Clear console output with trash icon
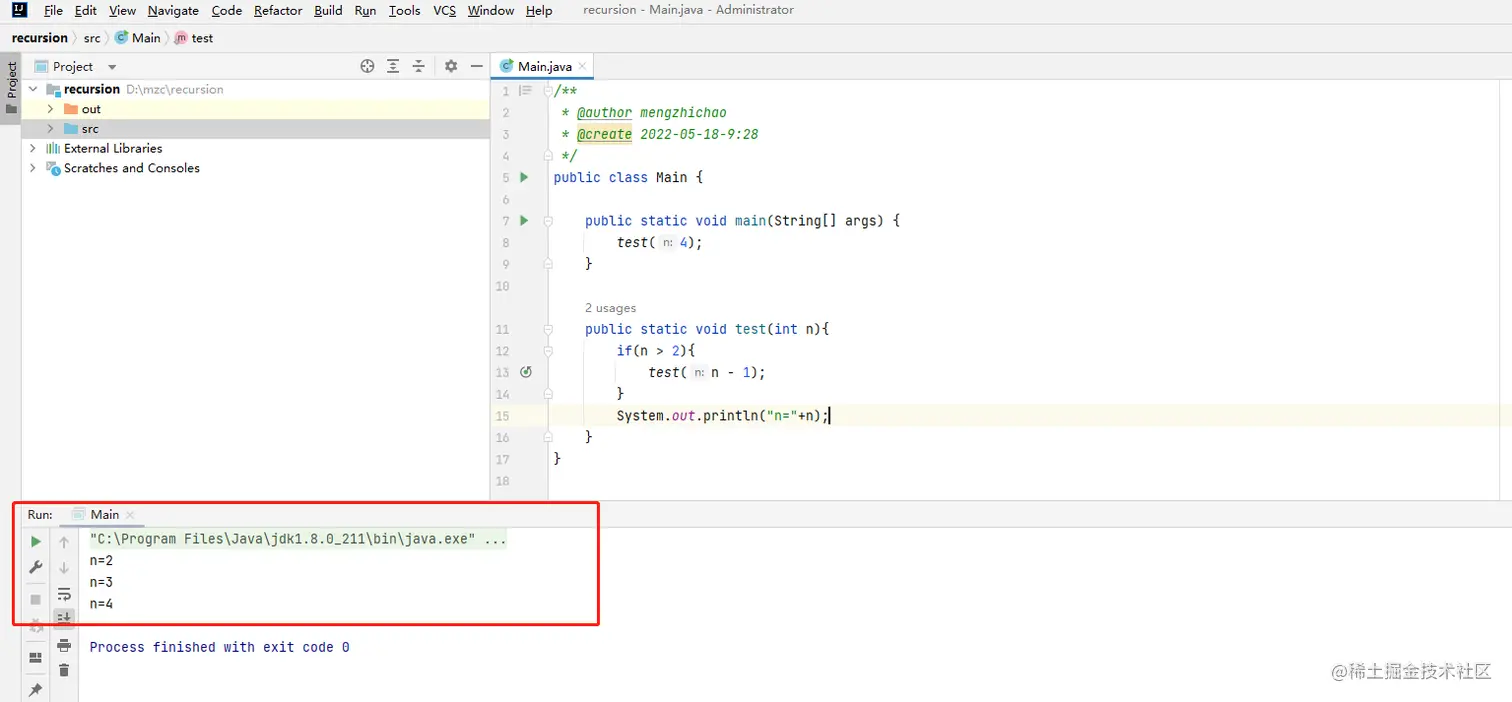This screenshot has height=702, width=1512. pyautogui.click(x=64, y=670)
